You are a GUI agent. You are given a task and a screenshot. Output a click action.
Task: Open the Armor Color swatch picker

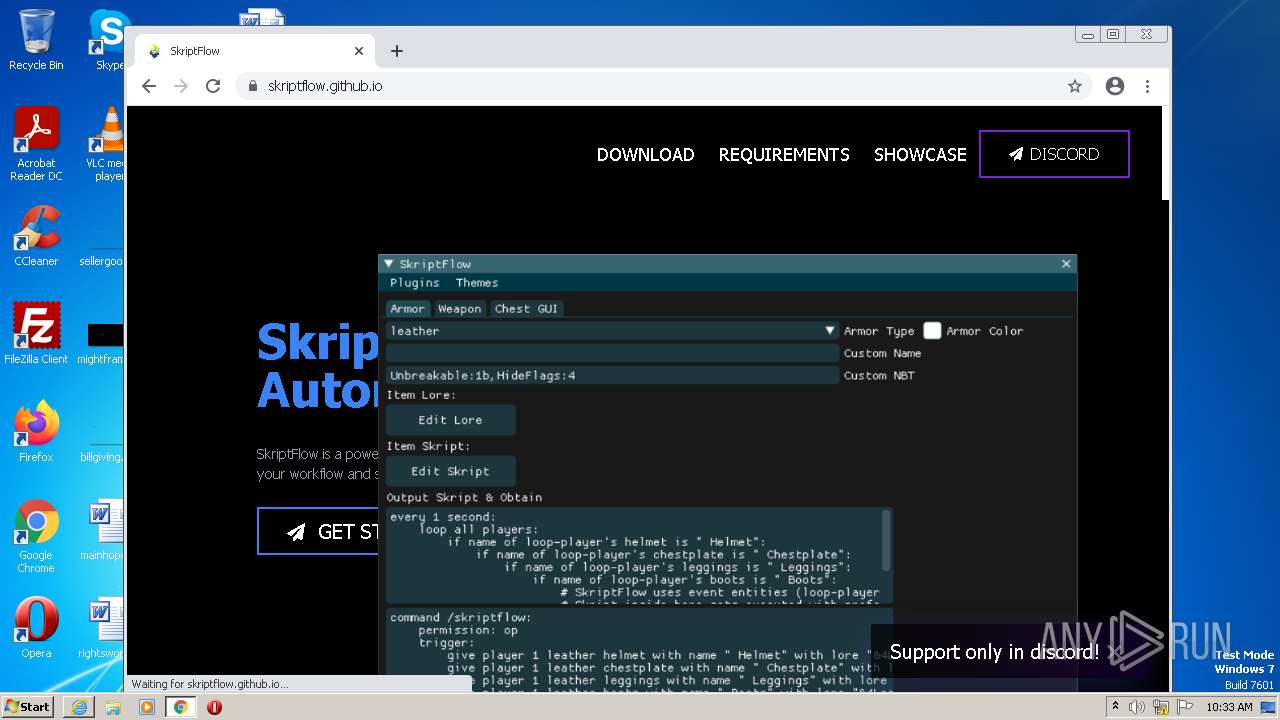coord(932,331)
